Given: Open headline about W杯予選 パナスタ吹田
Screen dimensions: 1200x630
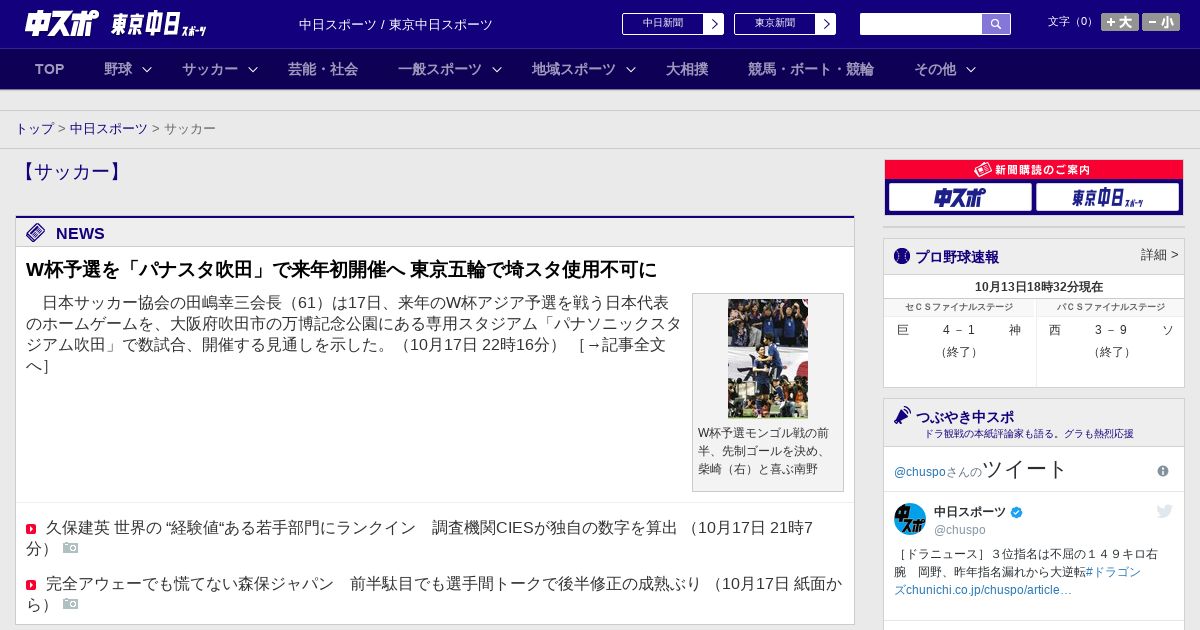Looking at the screenshot, I should pos(341,270).
